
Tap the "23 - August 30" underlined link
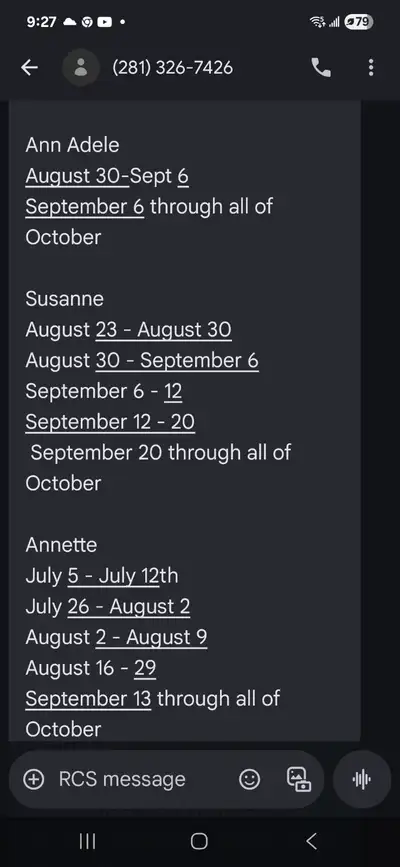tap(164, 330)
